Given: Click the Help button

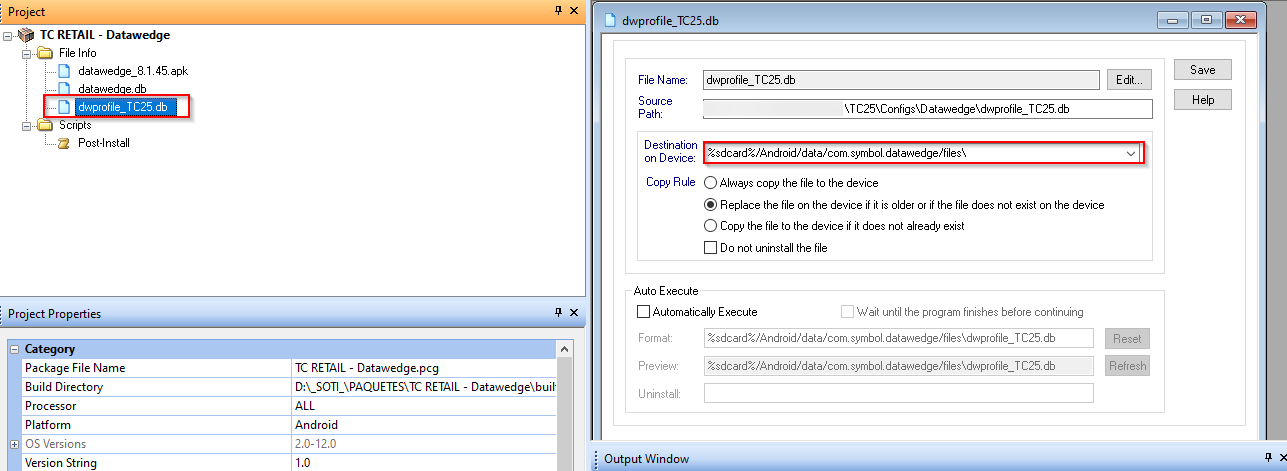Looking at the screenshot, I should (x=1202, y=100).
